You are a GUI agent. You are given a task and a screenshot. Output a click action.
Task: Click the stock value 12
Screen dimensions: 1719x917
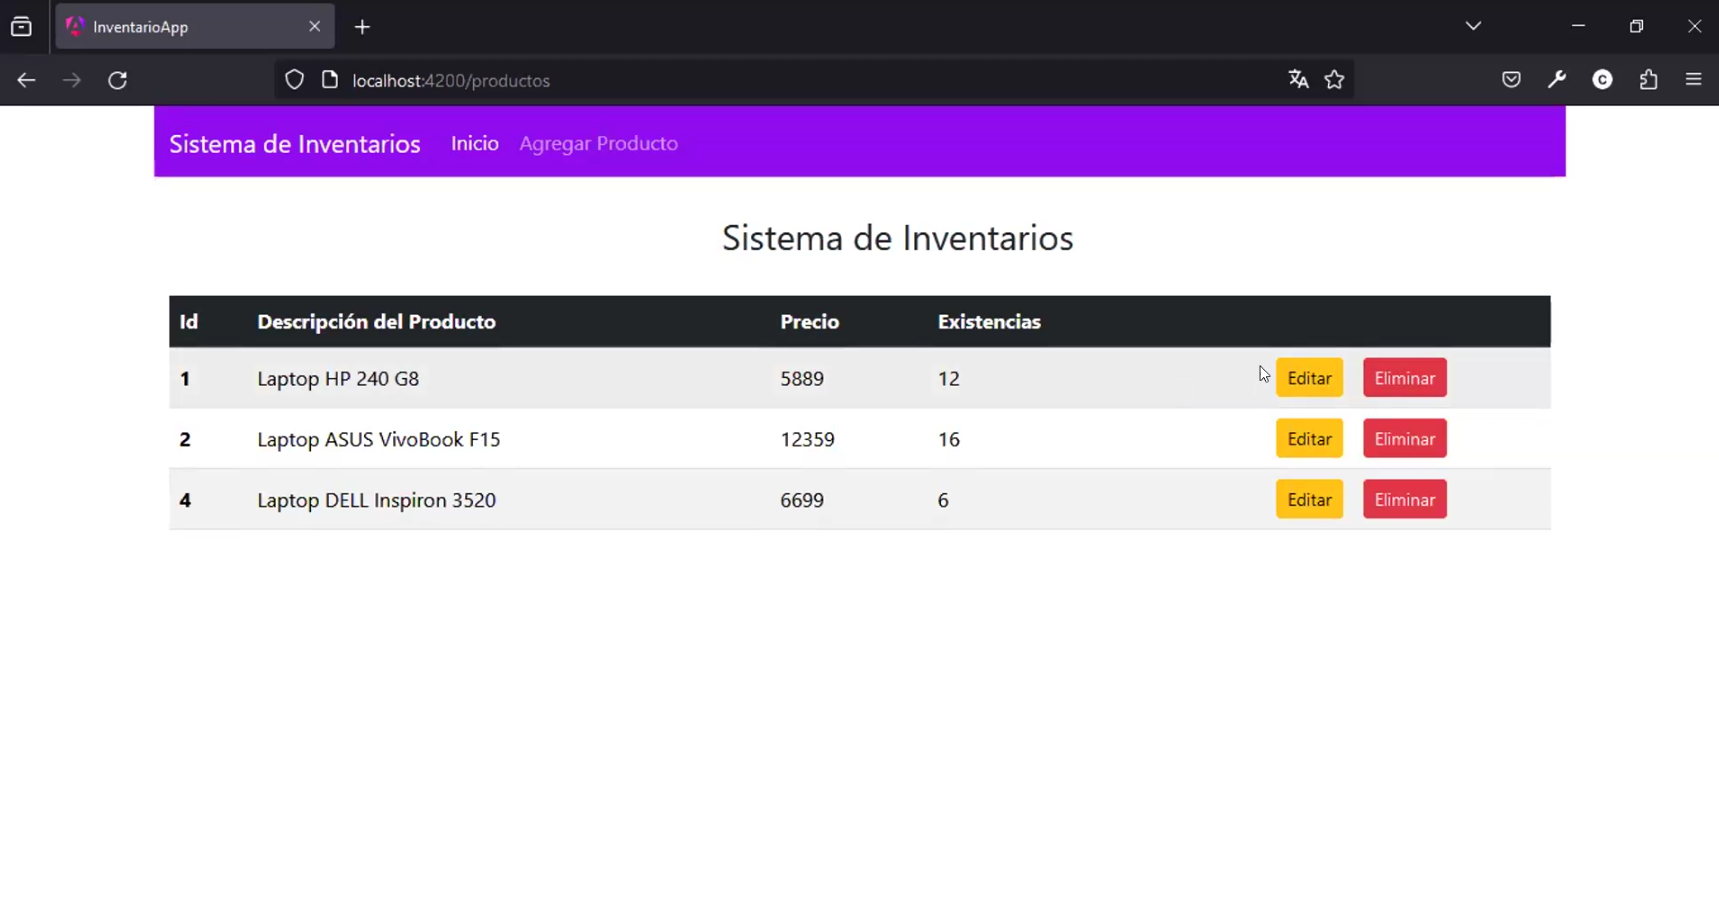coord(949,379)
